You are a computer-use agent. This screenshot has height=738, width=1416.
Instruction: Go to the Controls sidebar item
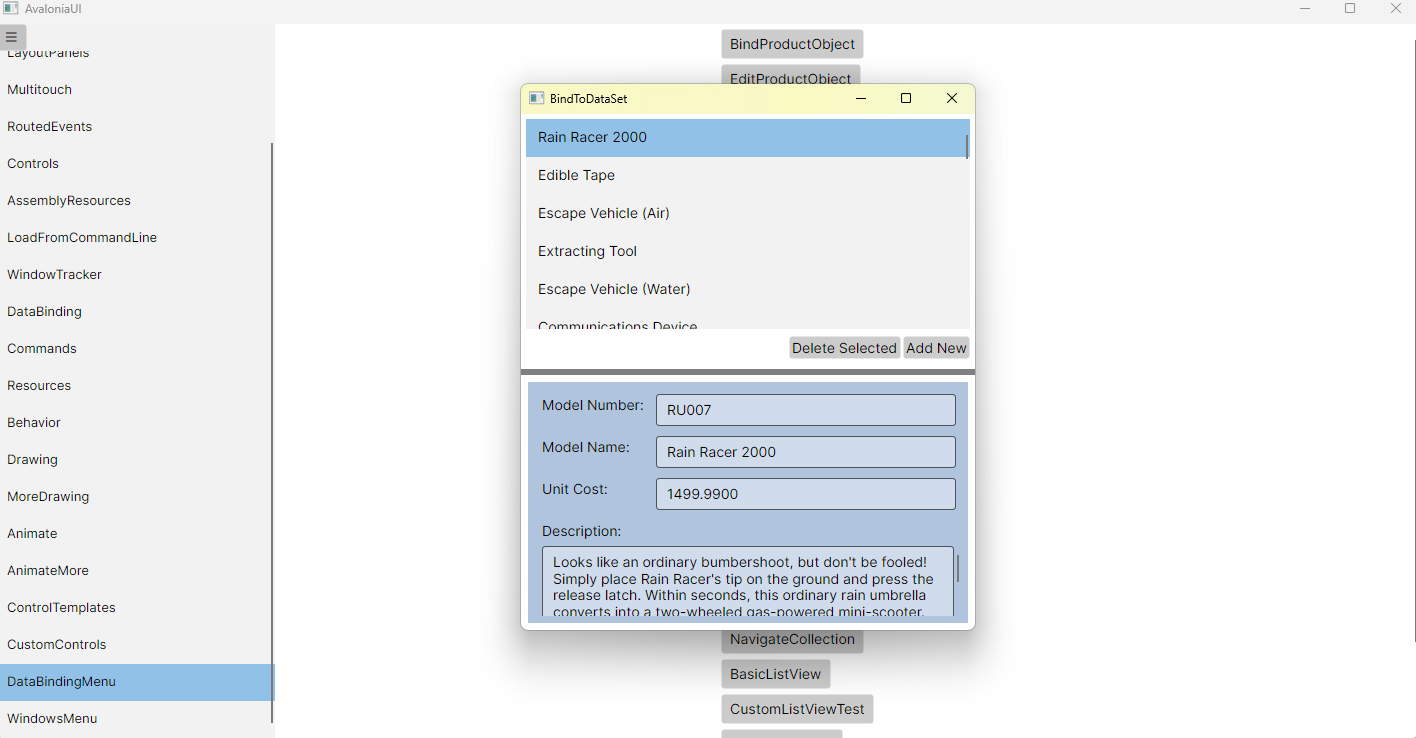(x=135, y=164)
